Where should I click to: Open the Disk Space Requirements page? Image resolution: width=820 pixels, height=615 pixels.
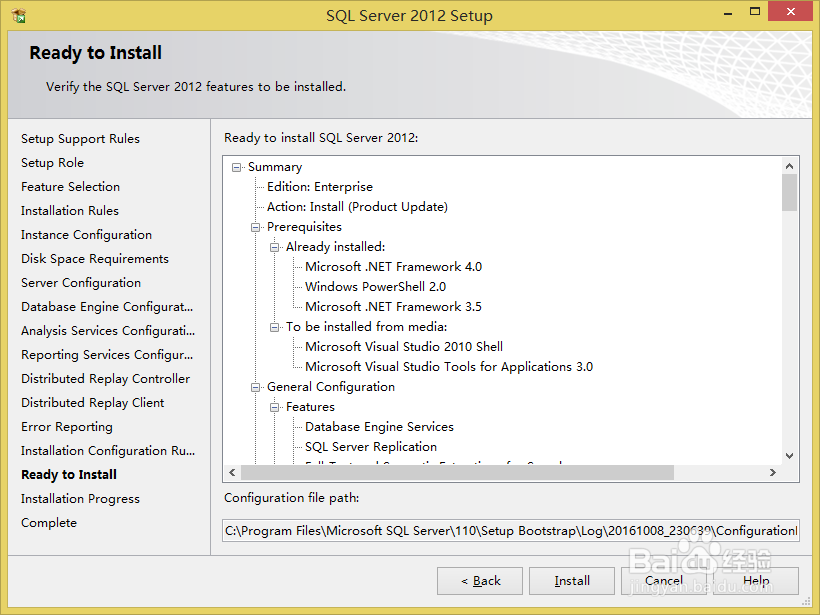point(94,258)
